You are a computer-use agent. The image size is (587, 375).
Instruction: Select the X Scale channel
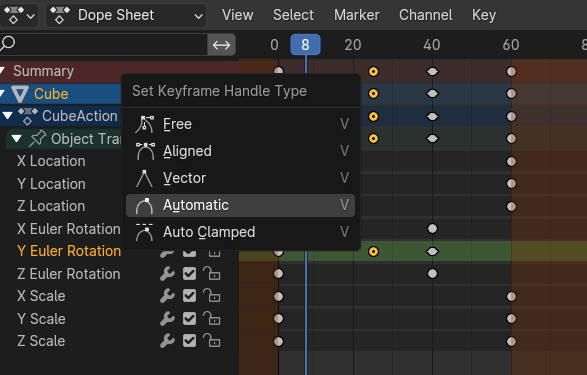point(41,296)
